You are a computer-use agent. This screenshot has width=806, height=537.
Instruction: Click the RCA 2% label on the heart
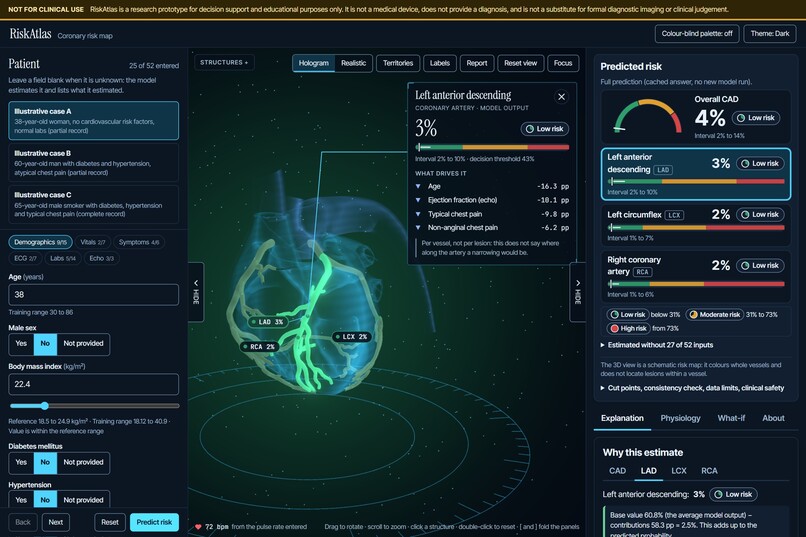(x=259, y=347)
